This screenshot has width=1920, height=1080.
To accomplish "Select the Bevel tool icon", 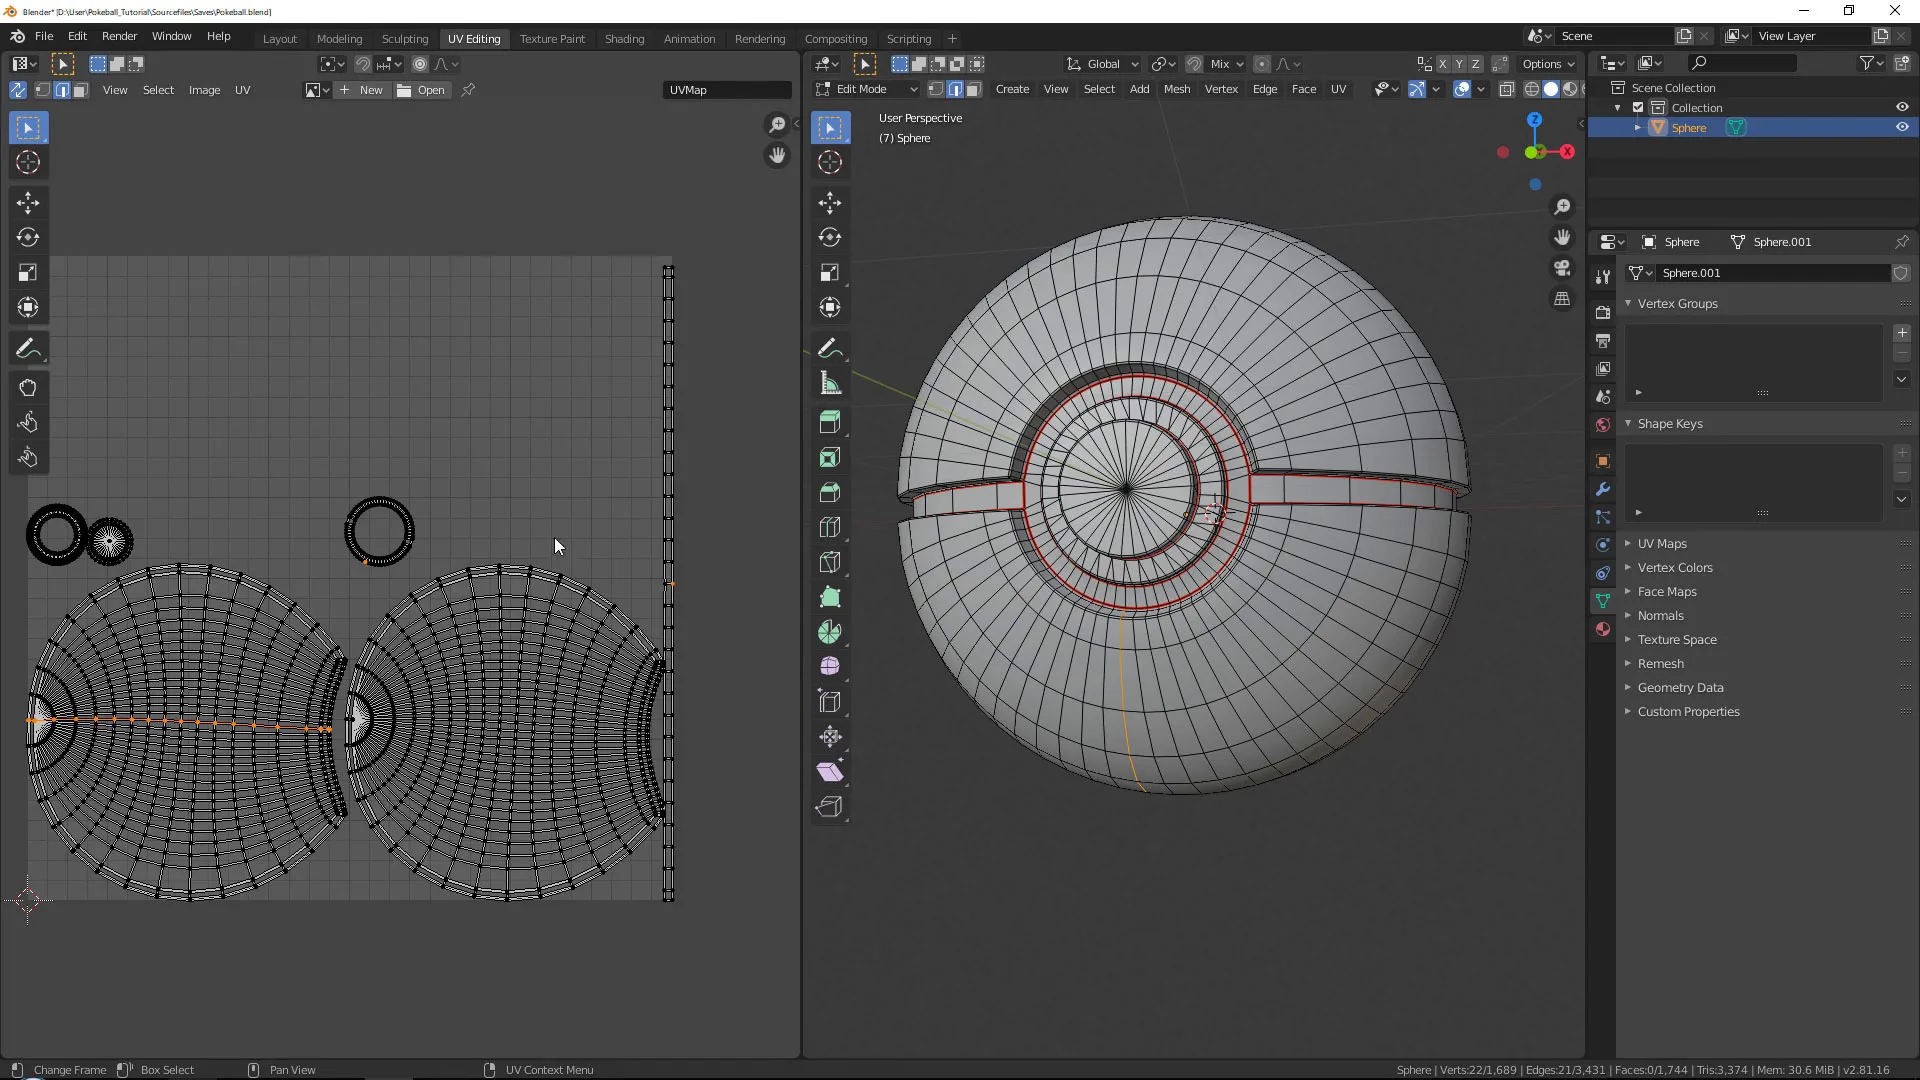I will click(x=829, y=492).
